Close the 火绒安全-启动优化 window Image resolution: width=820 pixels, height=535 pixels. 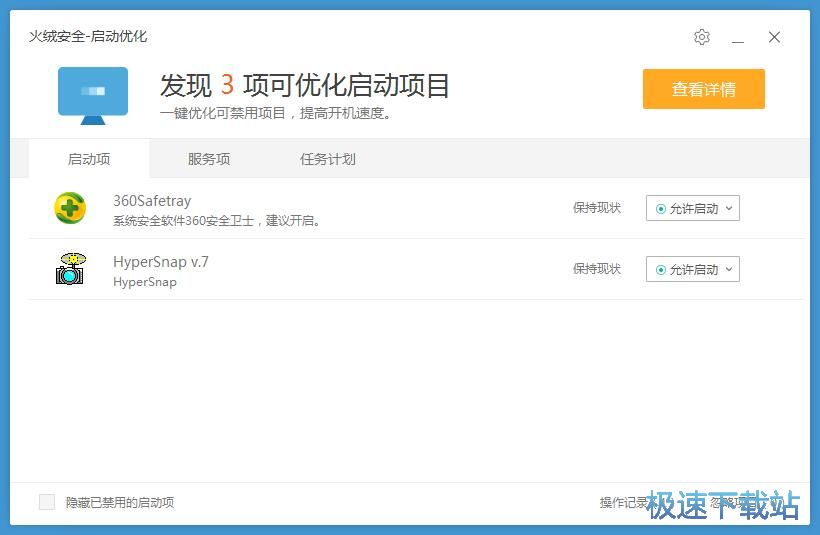(775, 37)
